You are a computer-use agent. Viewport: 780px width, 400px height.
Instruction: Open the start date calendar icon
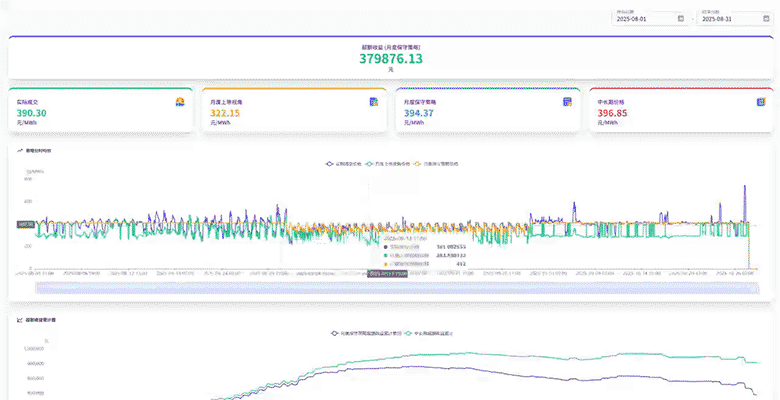(x=681, y=18)
